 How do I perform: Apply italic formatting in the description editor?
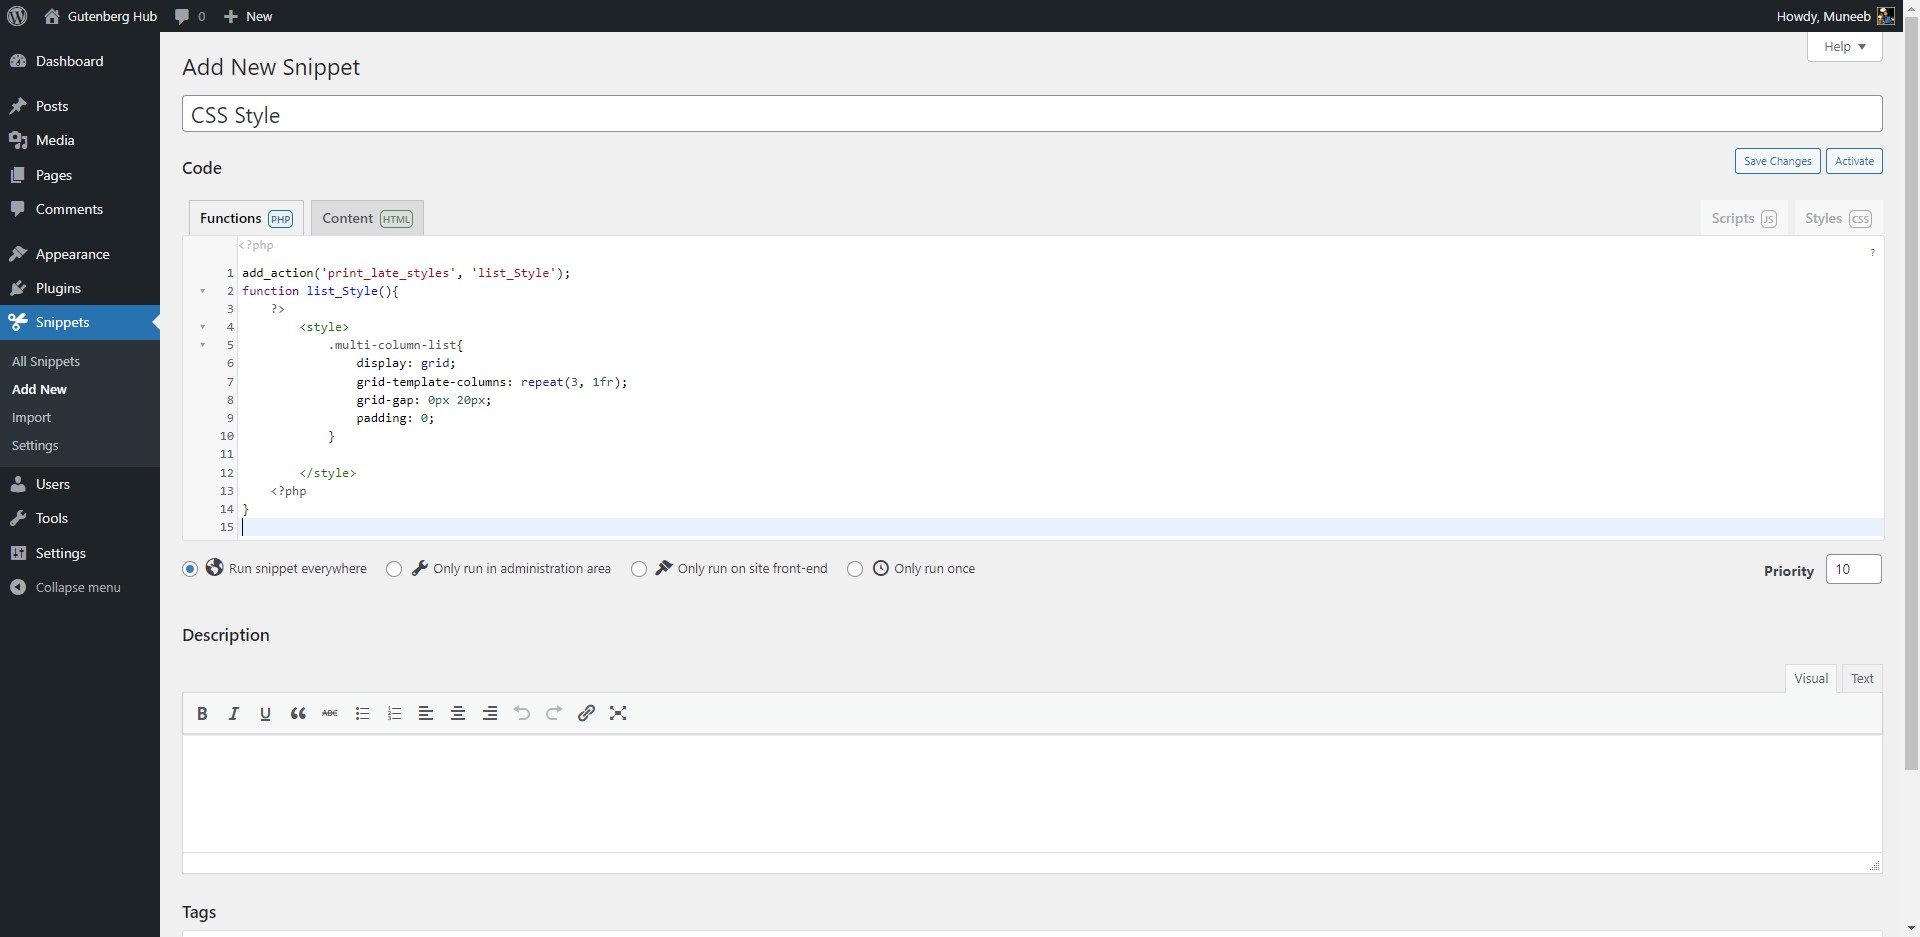[x=233, y=713]
